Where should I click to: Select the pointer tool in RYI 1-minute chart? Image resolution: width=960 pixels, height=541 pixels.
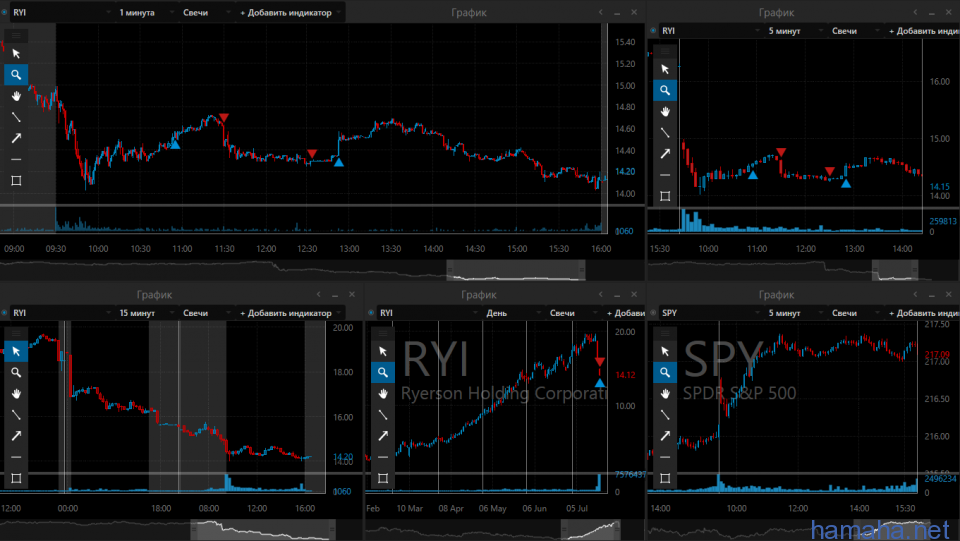[16, 54]
